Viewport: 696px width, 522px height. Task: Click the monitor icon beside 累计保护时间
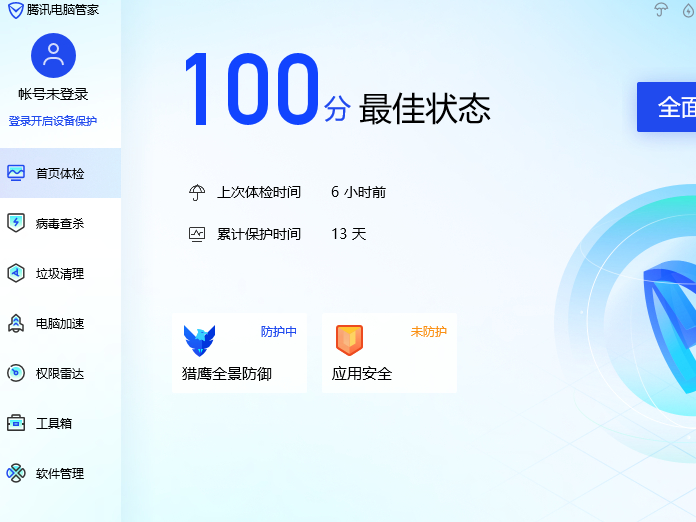(x=197, y=234)
